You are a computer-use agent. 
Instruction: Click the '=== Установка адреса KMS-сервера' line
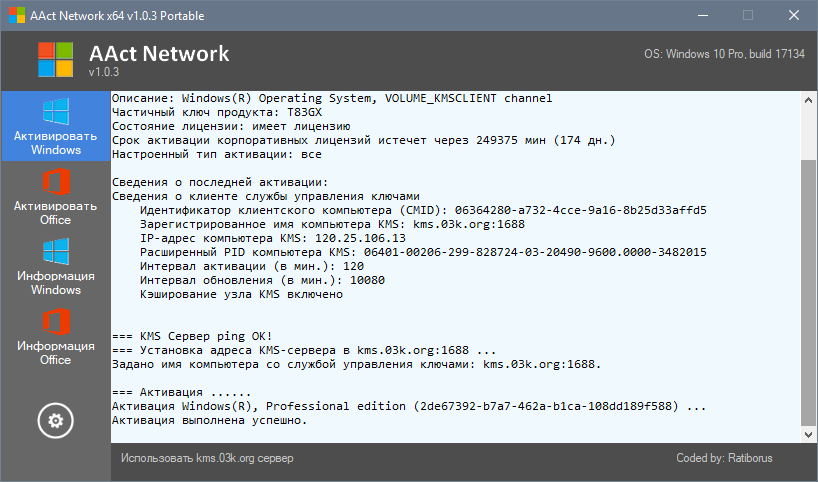click(304, 351)
